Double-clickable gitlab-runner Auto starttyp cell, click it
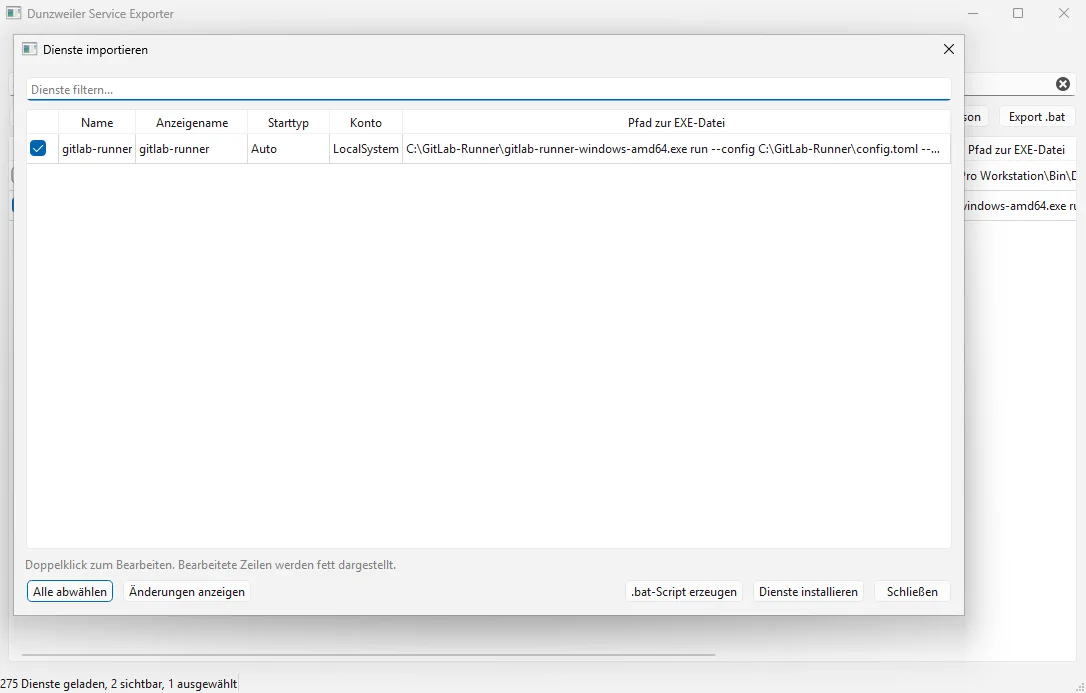This screenshot has height=693, width=1086. pyautogui.click(x=288, y=148)
